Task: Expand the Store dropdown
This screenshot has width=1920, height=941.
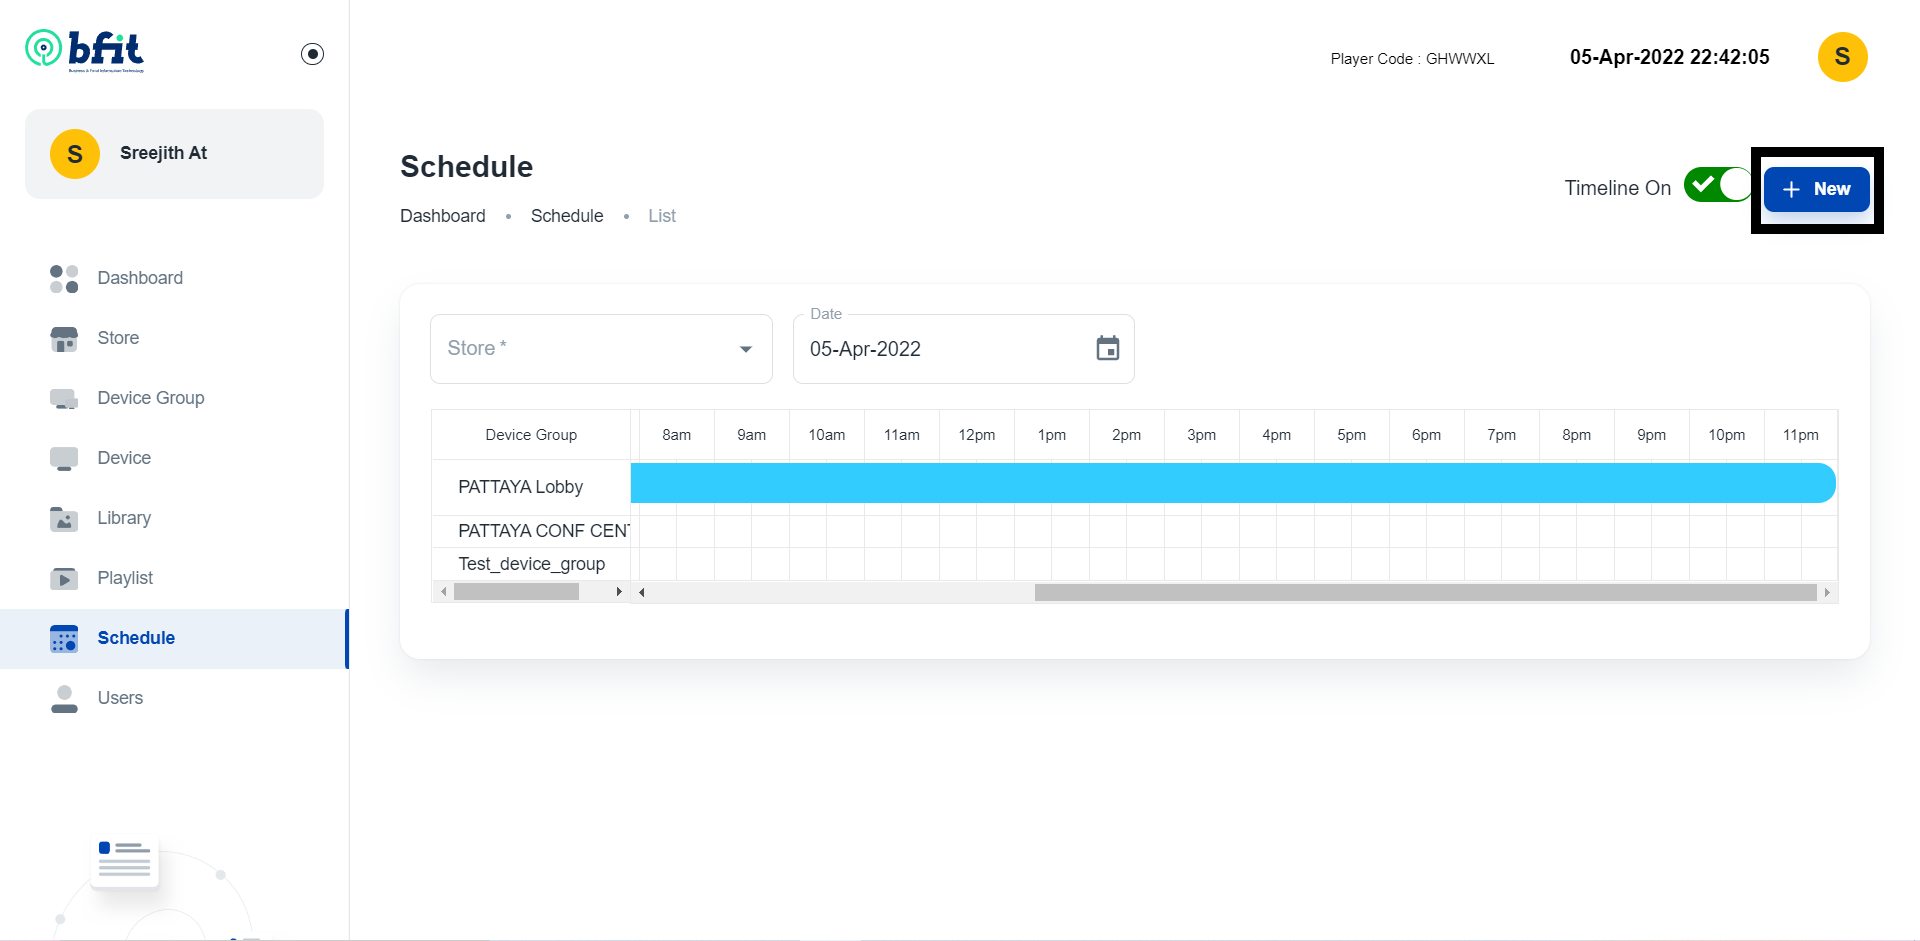Action: pyautogui.click(x=601, y=349)
